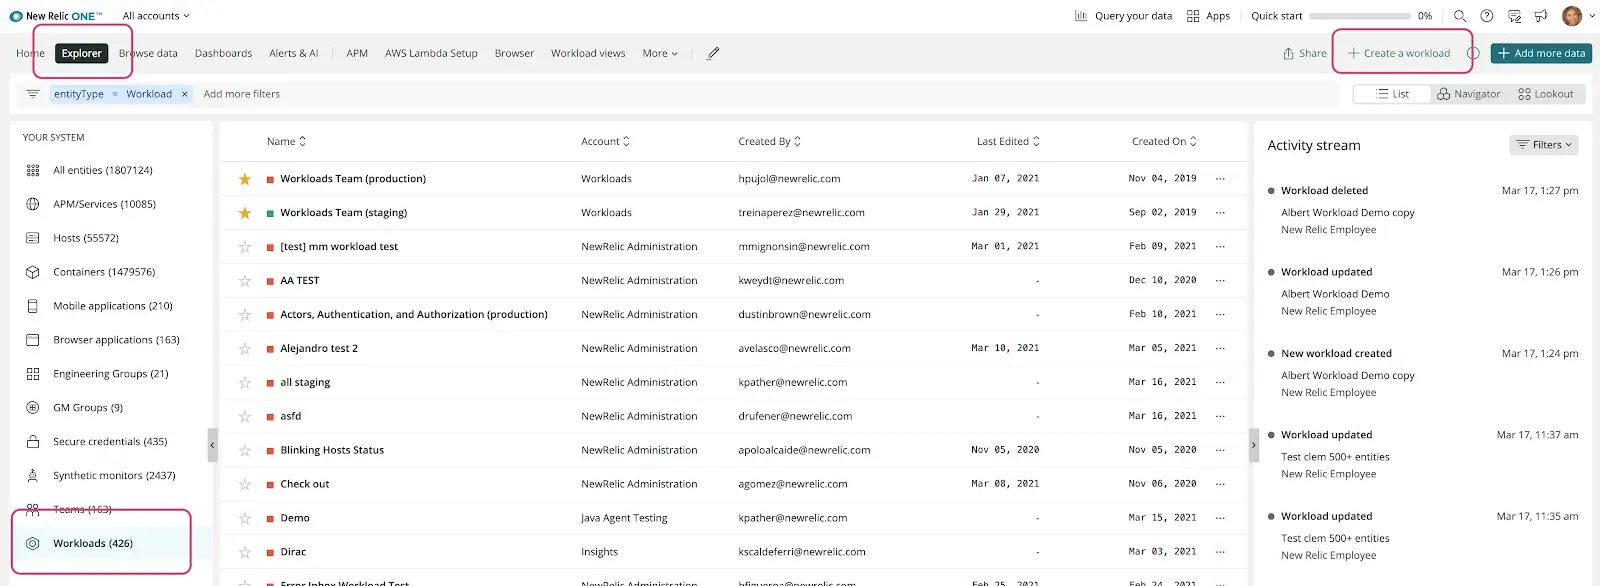Click the Add more filters field
1600x586 pixels.
pos(242,94)
